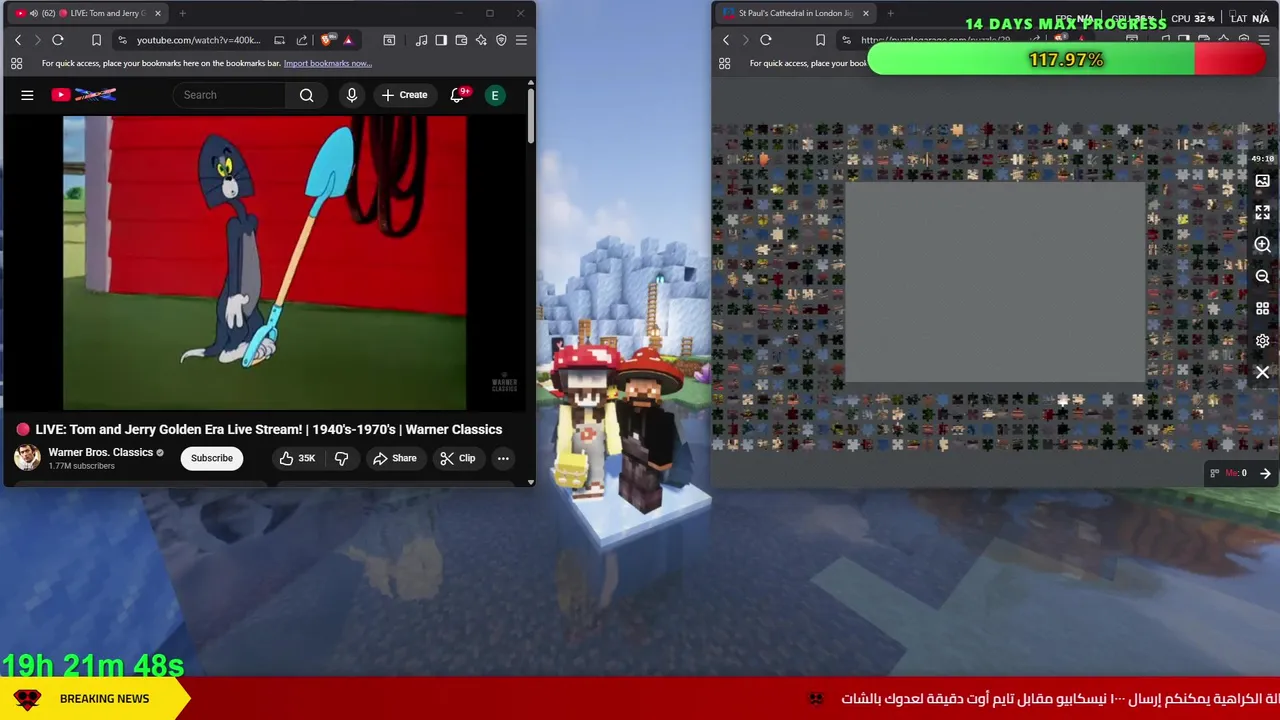Go back in the YouTube browser window
The width and height of the screenshot is (1280, 720).
click(18, 40)
